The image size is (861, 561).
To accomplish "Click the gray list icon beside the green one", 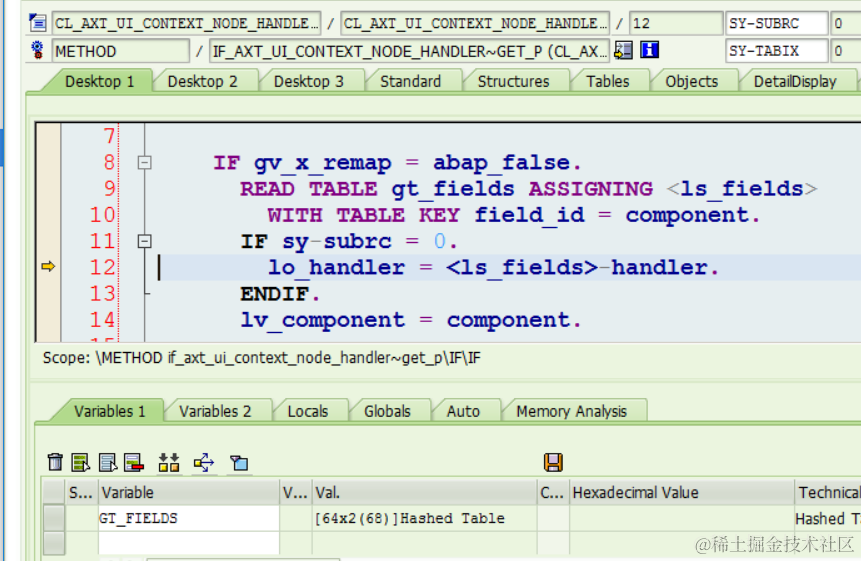I will click(108, 462).
